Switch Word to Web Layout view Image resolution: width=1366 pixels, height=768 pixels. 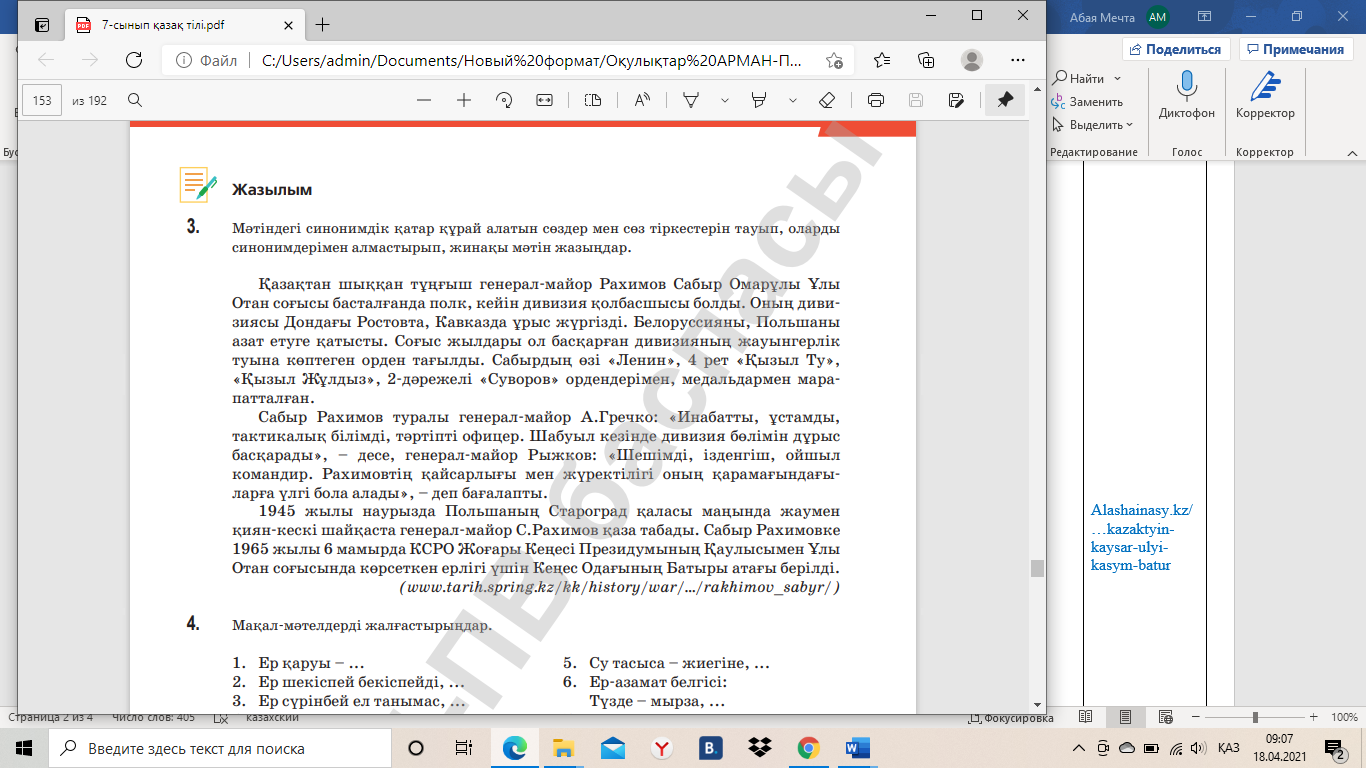tap(1164, 718)
